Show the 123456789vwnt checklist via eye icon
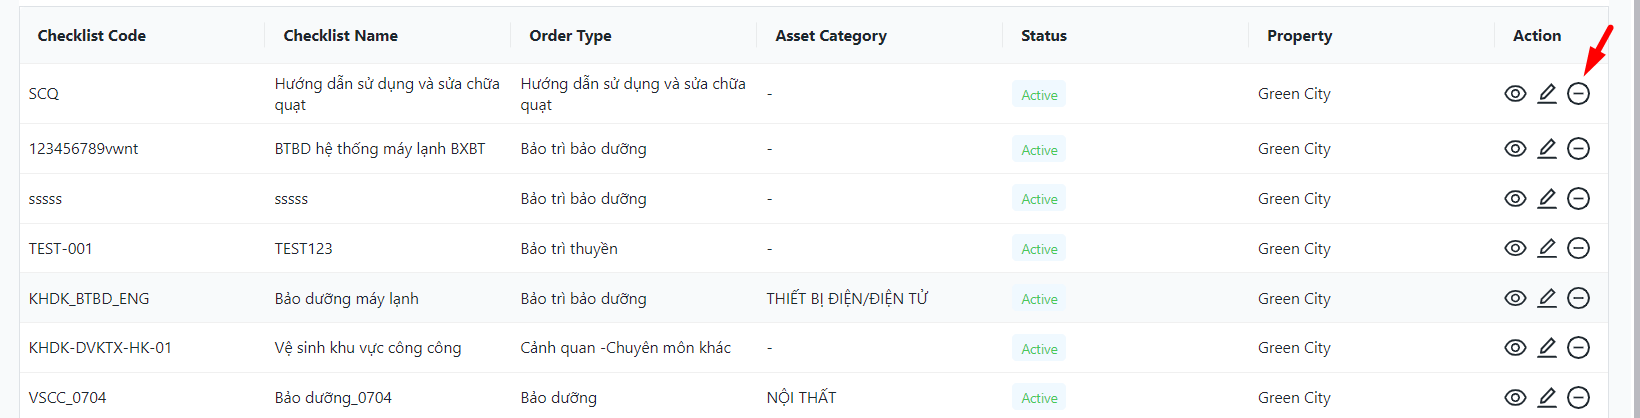Image resolution: width=1640 pixels, height=418 pixels. click(x=1515, y=148)
